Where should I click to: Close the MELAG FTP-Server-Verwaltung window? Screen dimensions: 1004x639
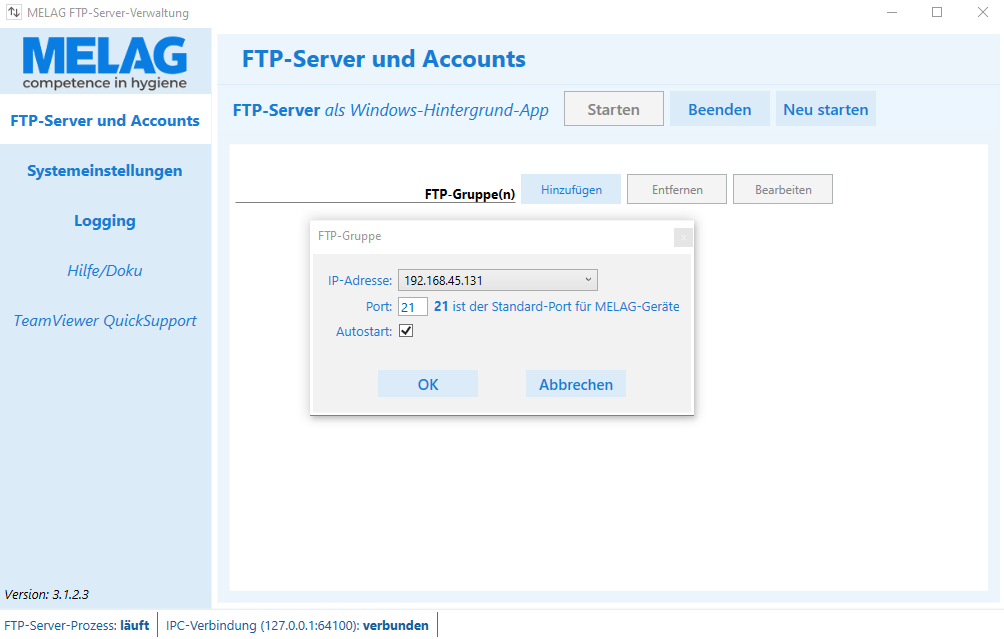[x=982, y=12]
